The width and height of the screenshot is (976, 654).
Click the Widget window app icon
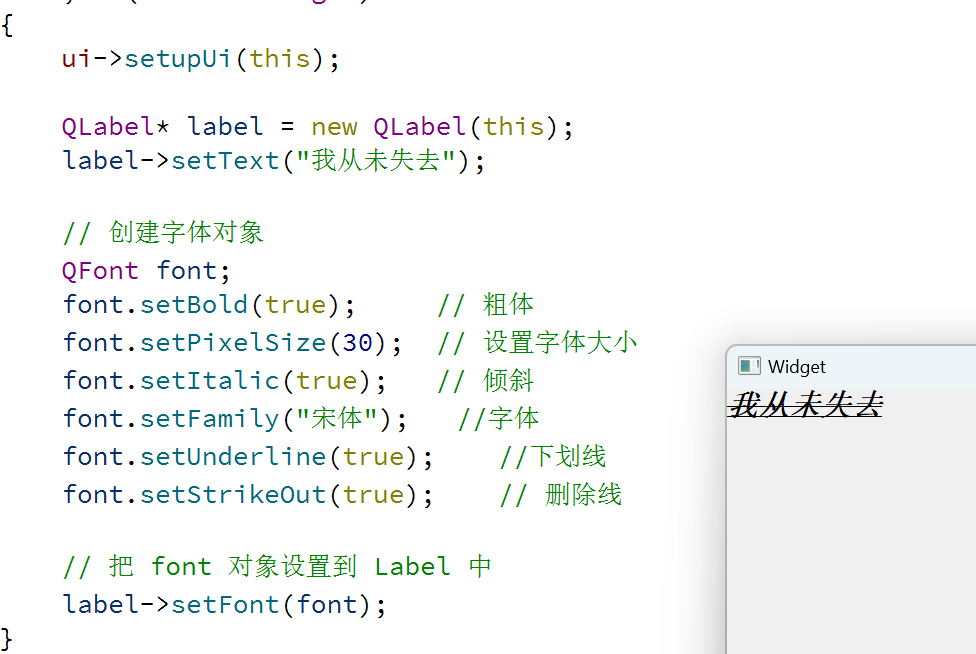point(749,367)
